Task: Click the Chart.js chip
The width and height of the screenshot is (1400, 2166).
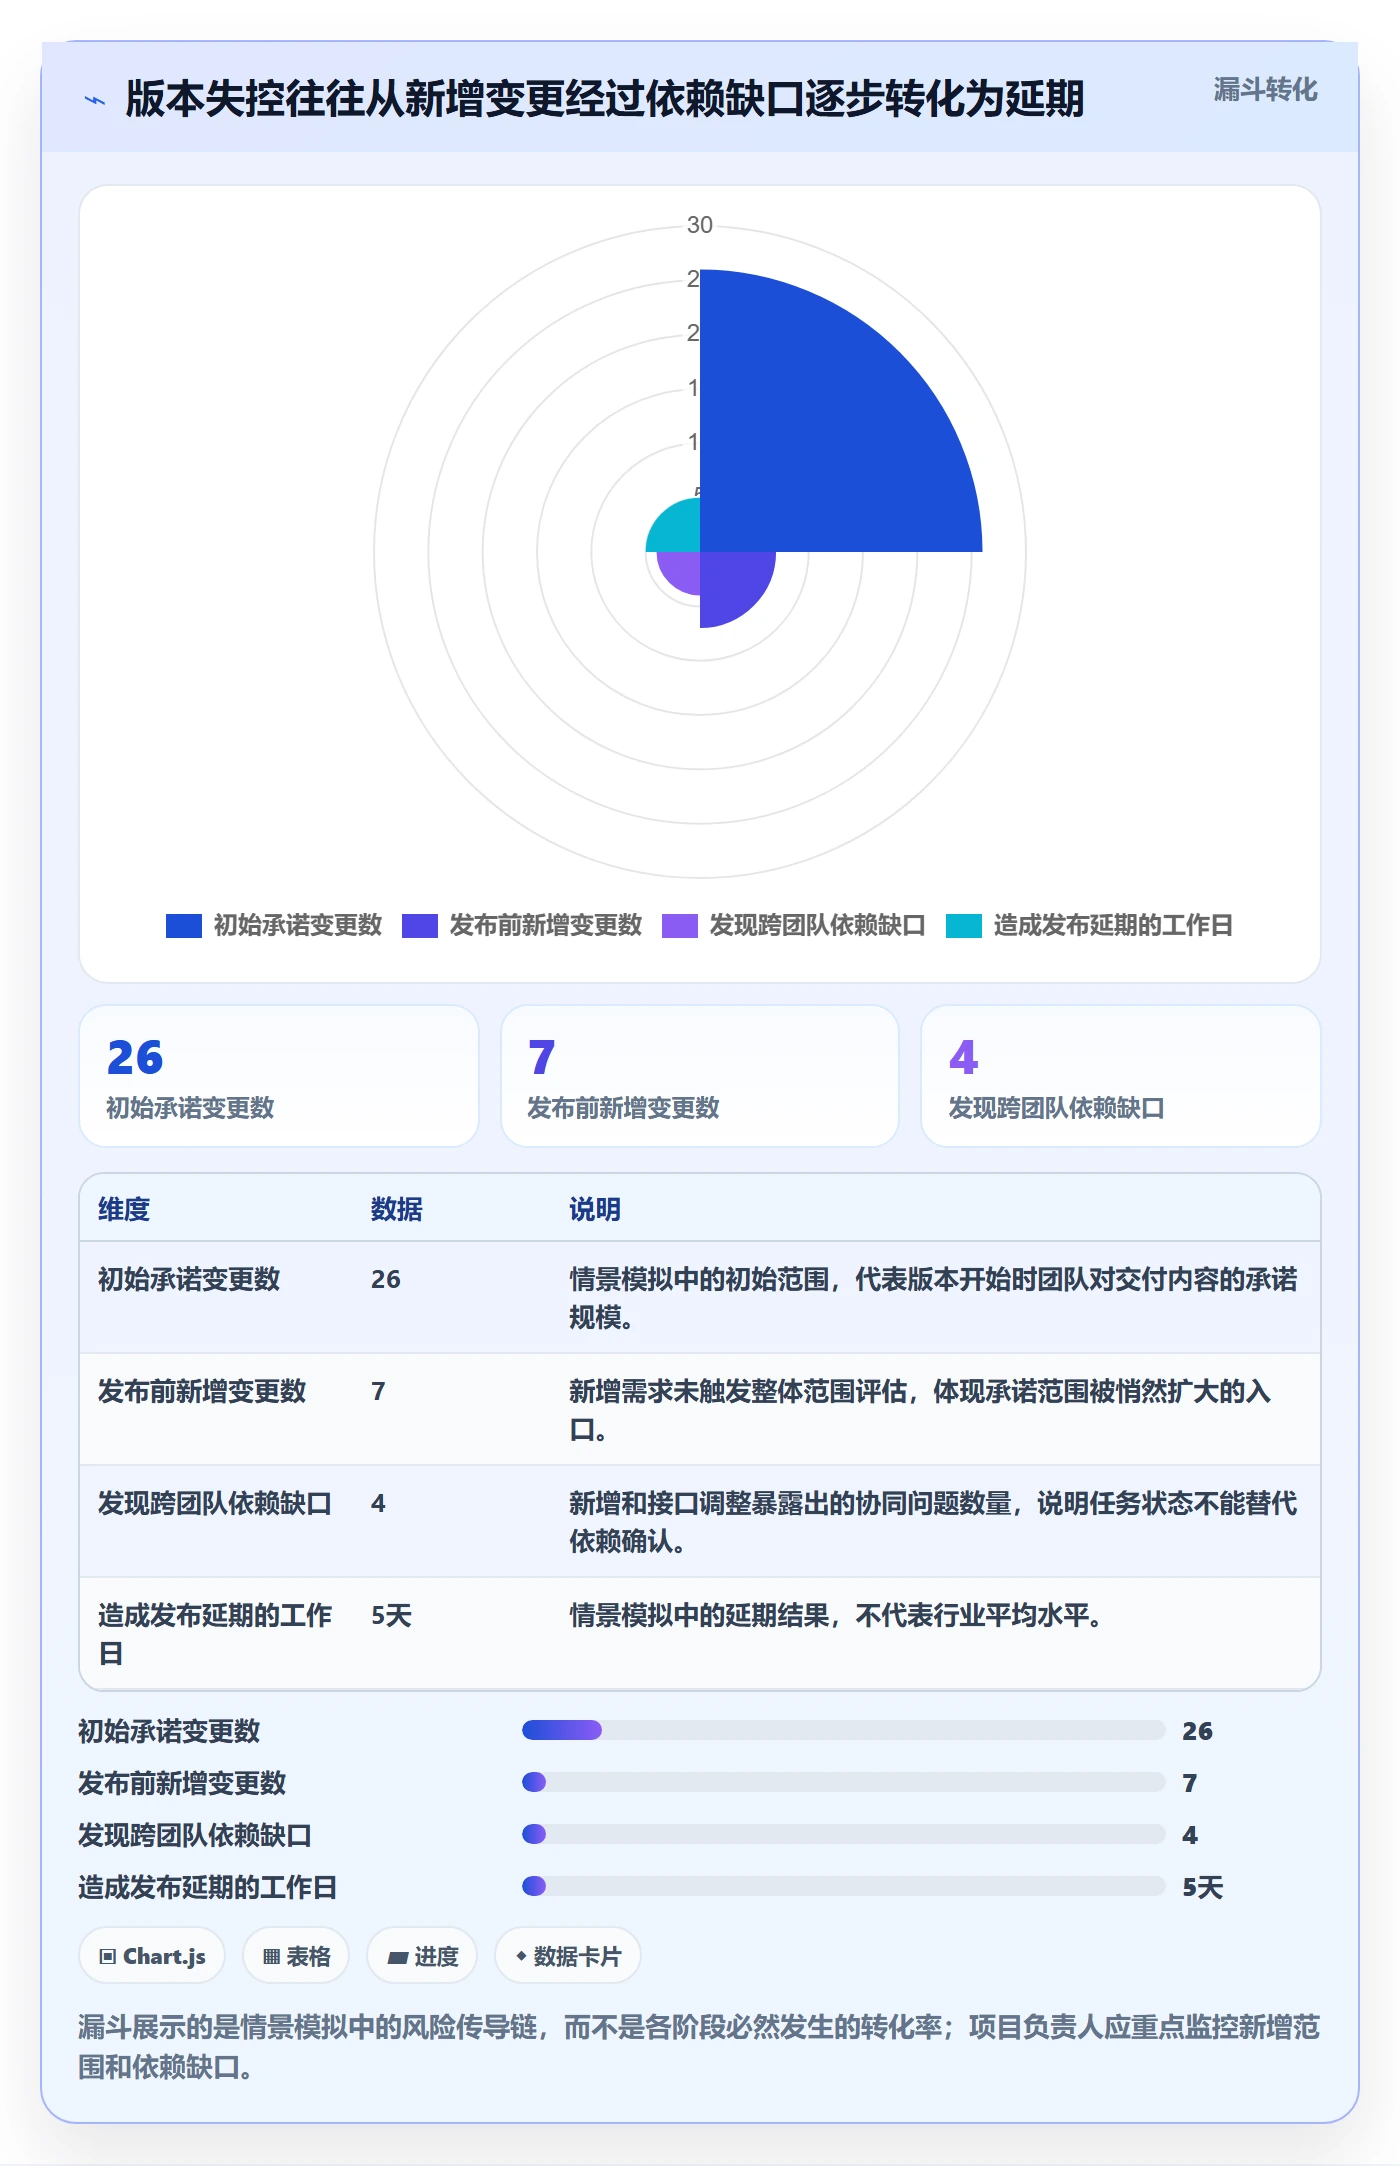Action: click(x=152, y=1956)
